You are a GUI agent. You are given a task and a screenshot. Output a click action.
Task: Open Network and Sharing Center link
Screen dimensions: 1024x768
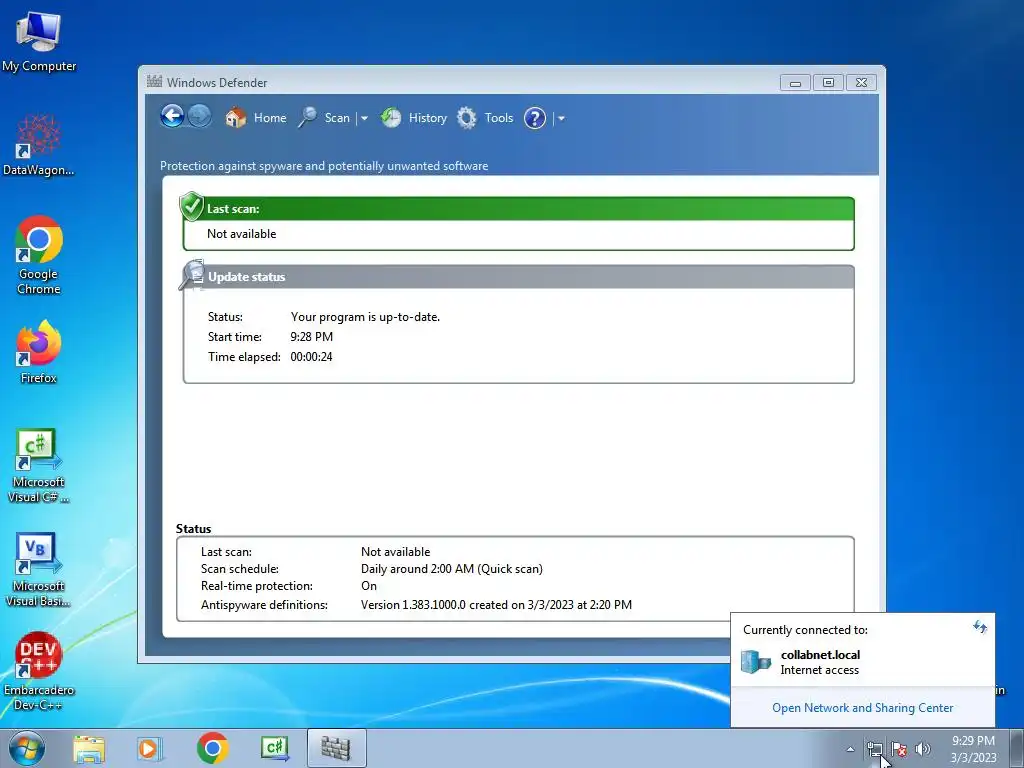(862, 707)
